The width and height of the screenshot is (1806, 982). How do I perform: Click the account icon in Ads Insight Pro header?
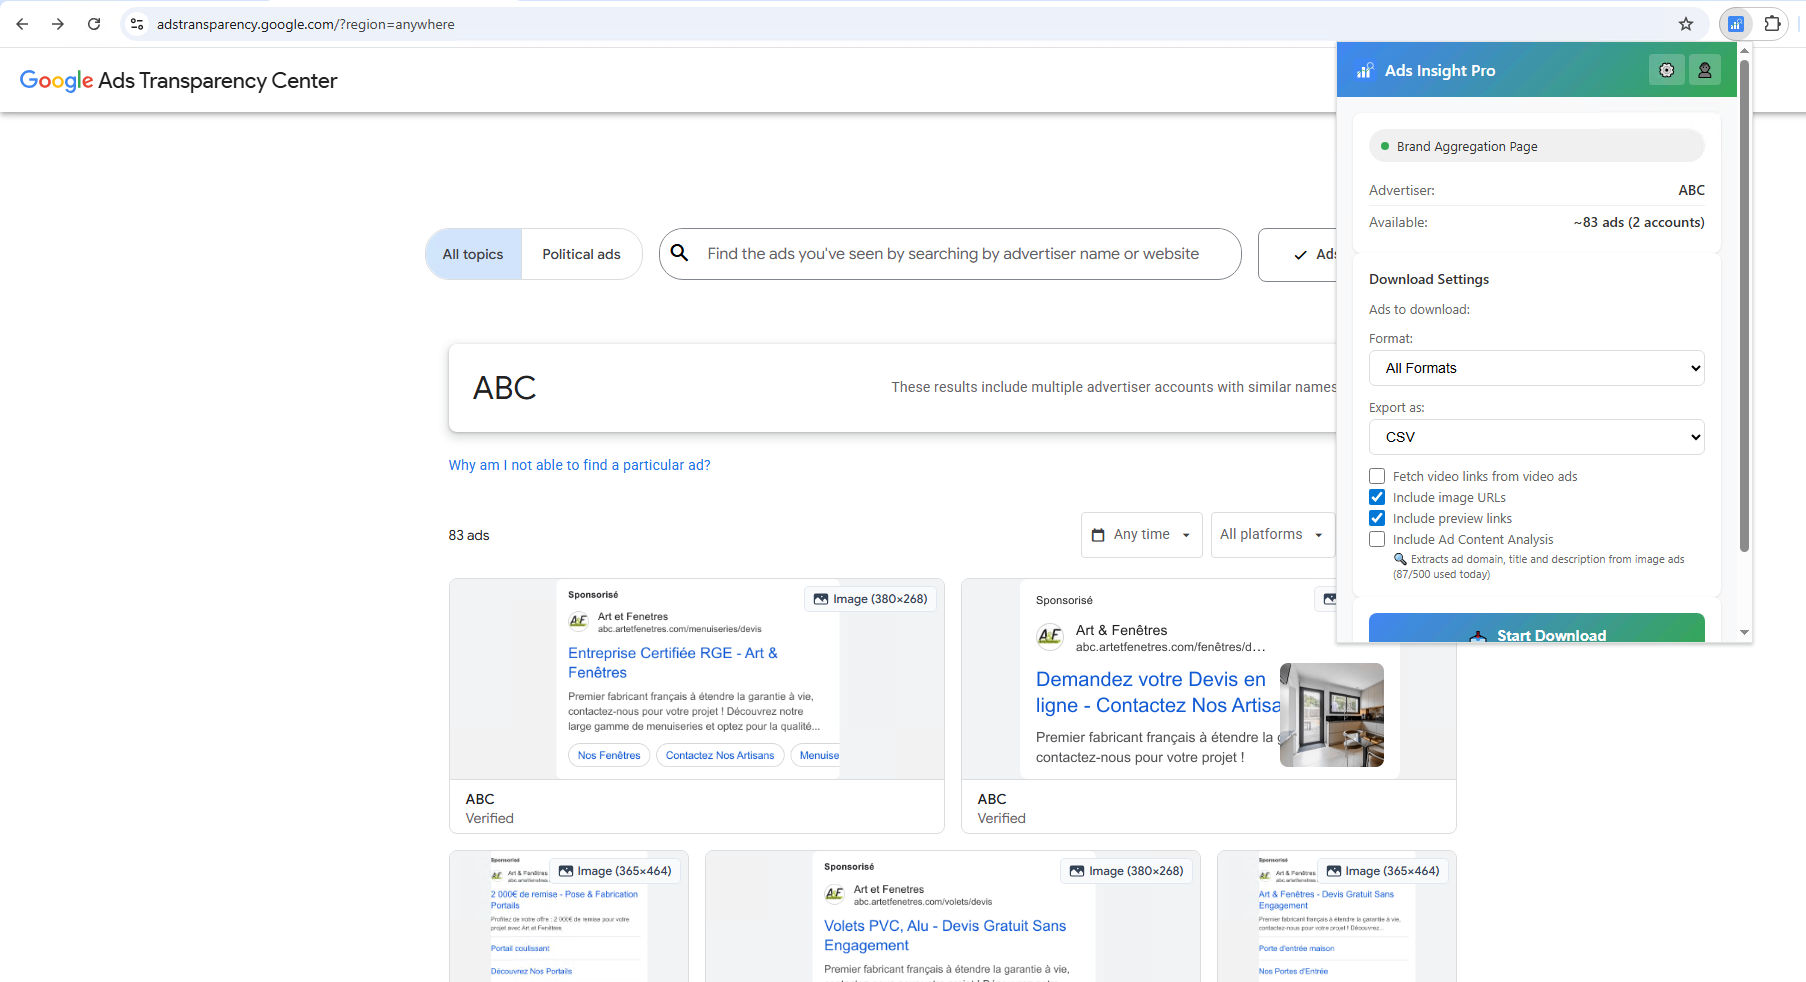click(1705, 70)
